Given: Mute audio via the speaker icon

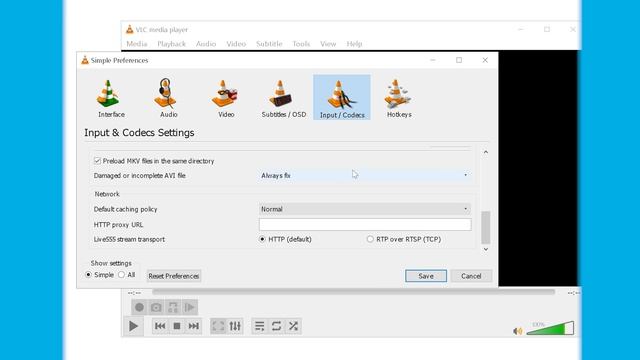Looking at the screenshot, I should 518,331.
